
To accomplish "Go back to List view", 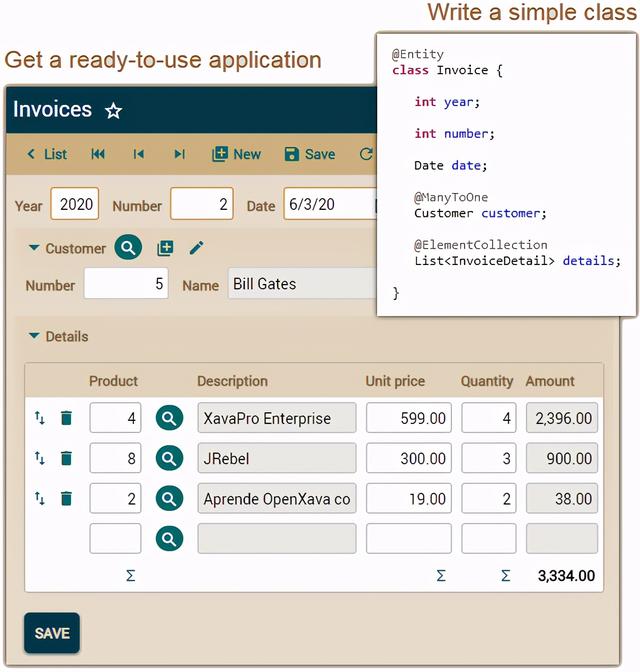I will 47,154.
